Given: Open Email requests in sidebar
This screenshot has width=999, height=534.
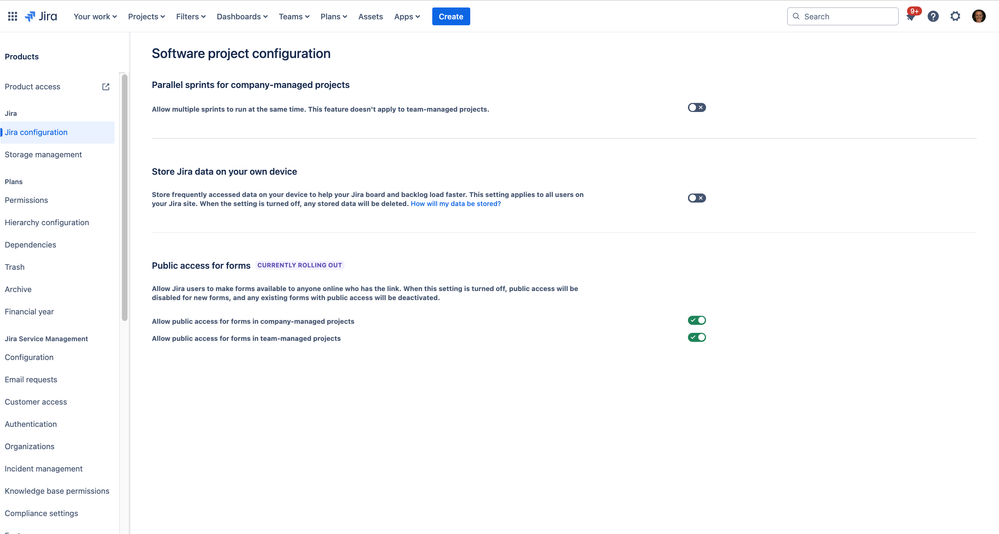Looking at the screenshot, I should [31, 380].
